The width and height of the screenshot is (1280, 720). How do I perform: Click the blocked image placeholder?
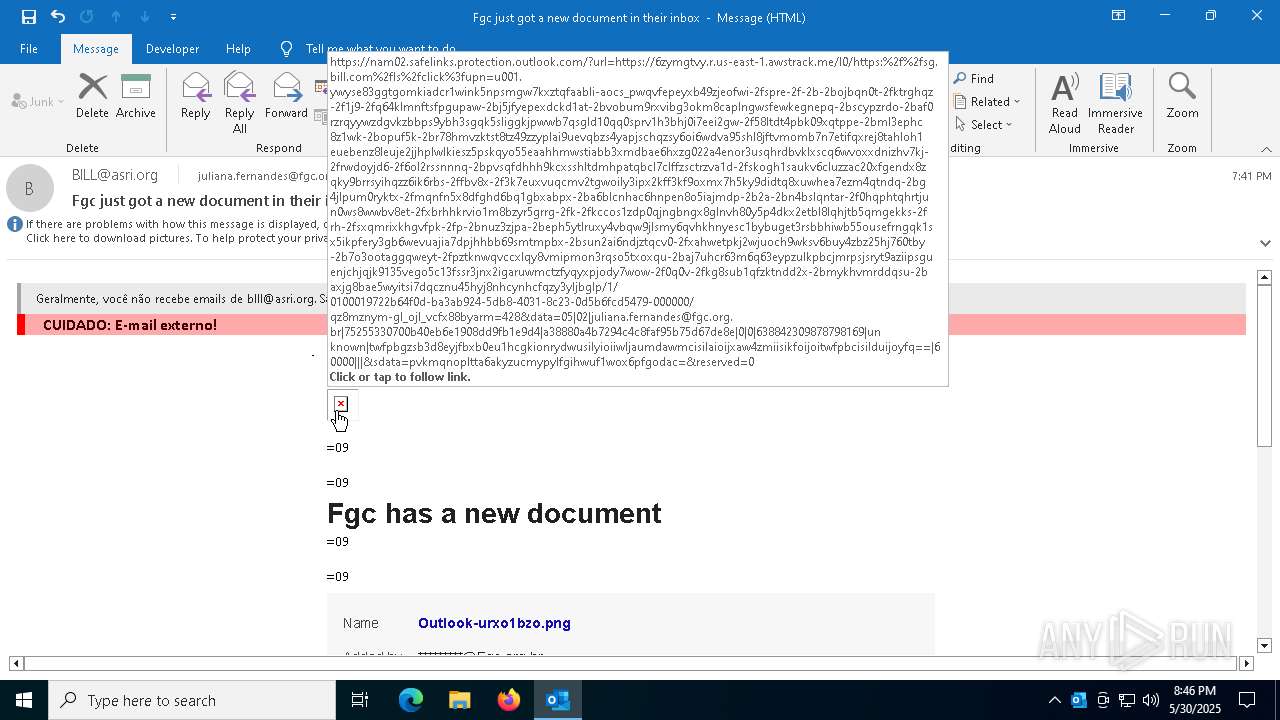[x=341, y=404]
